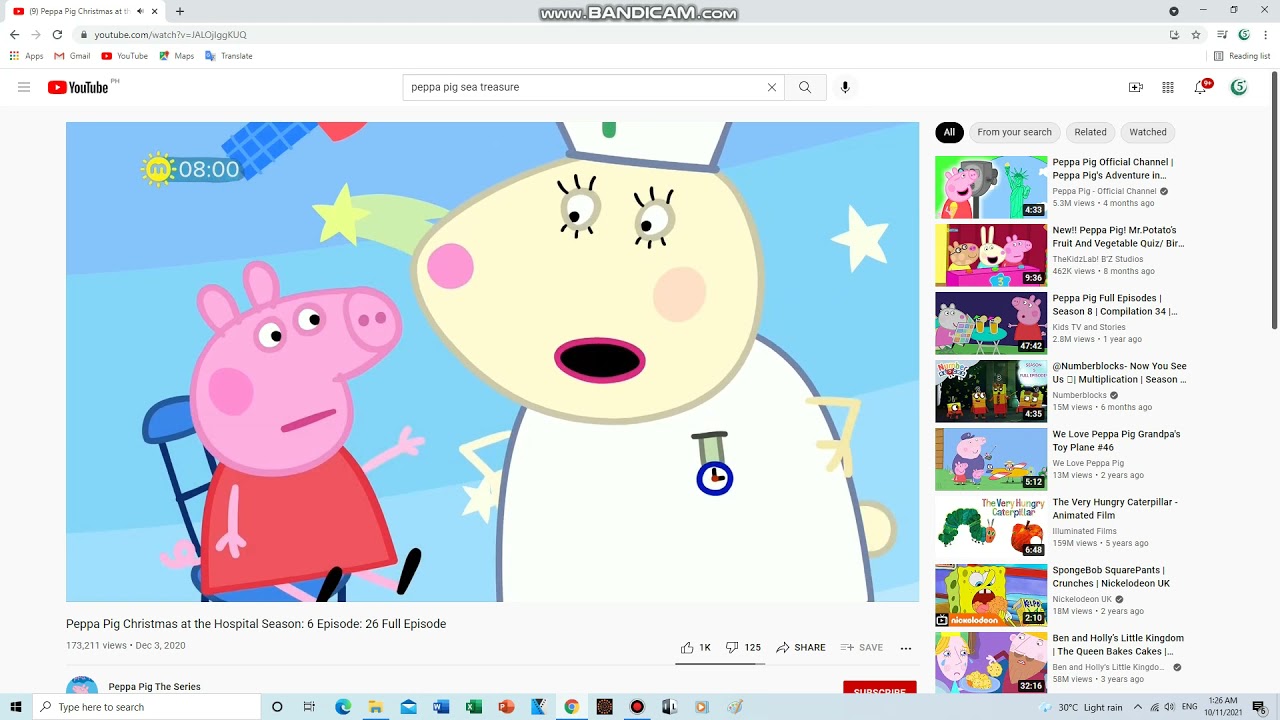Open Word from the taskbar

coord(441,707)
